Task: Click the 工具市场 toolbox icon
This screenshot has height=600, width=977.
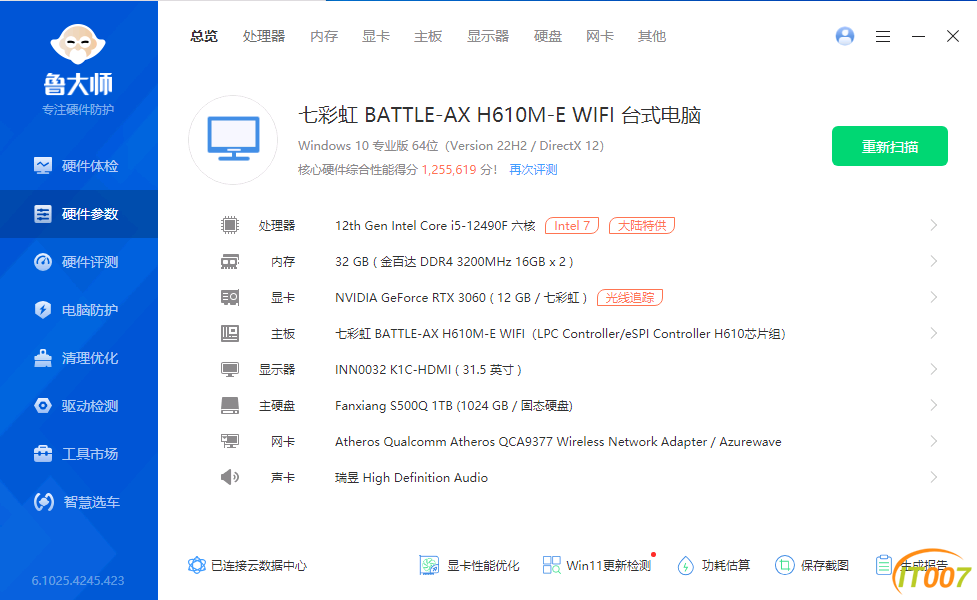Action: (43, 454)
